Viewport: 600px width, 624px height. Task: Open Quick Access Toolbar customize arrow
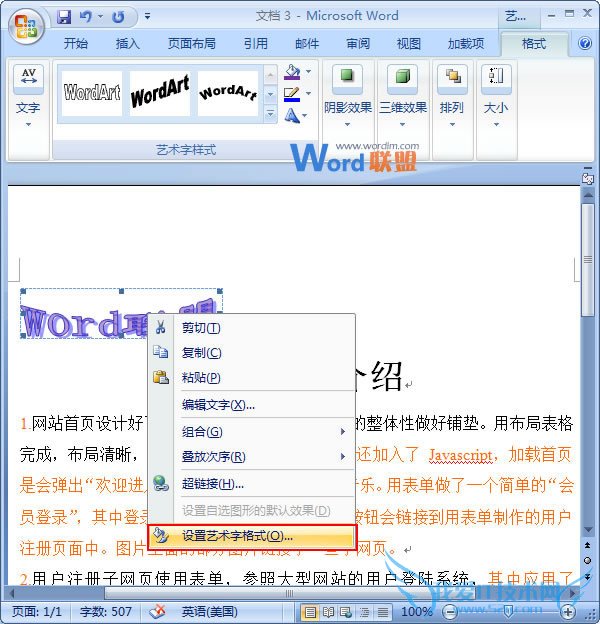148,16
